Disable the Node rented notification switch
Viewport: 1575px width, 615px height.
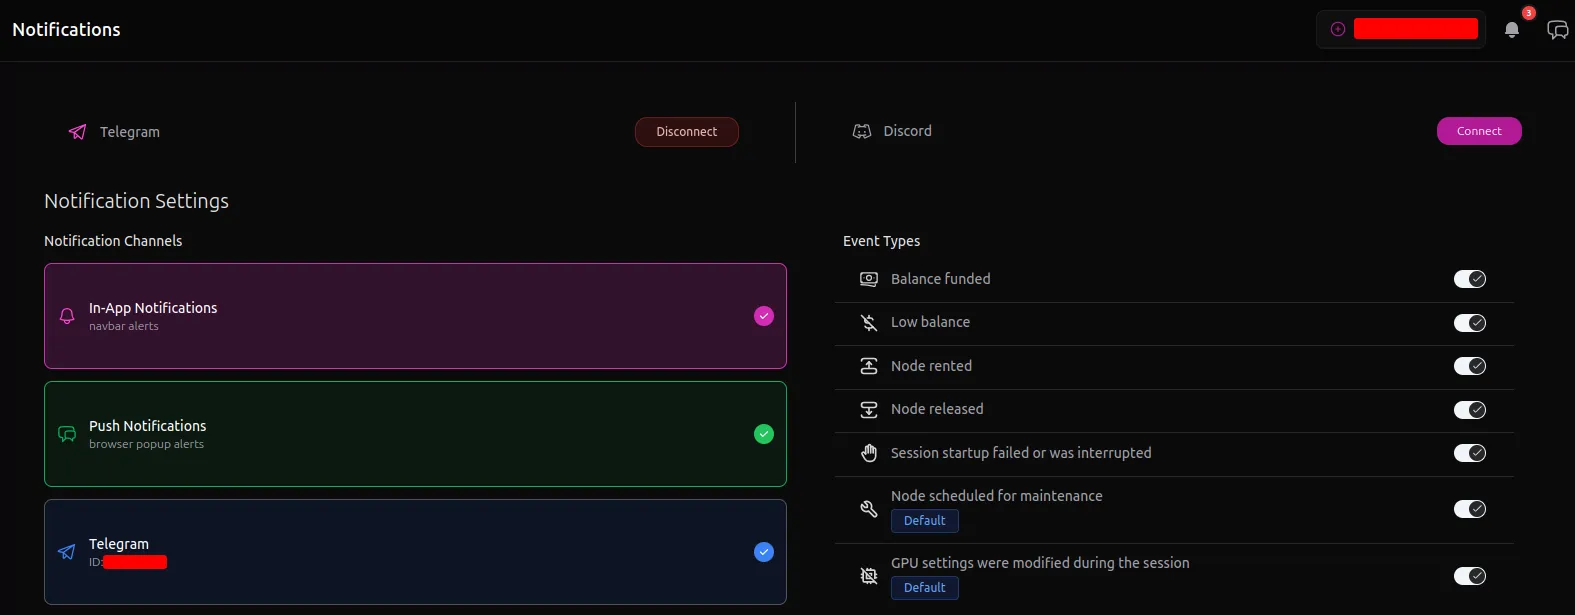click(x=1470, y=366)
